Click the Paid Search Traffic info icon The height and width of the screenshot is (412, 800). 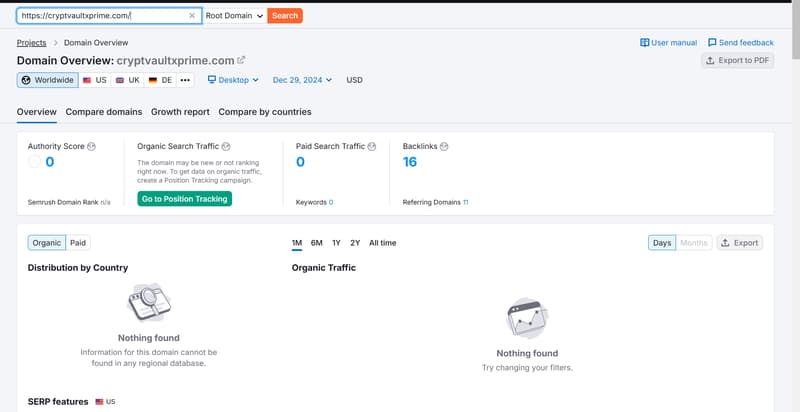(372, 146)
